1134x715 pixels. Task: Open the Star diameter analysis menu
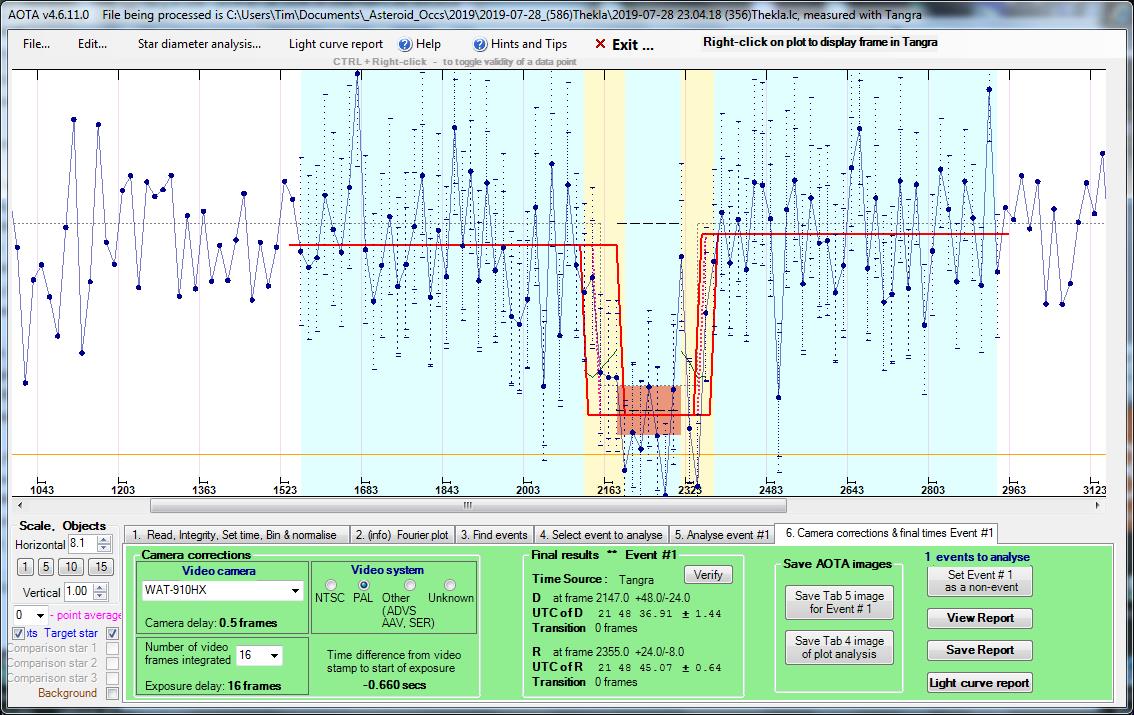pos(199,44)
